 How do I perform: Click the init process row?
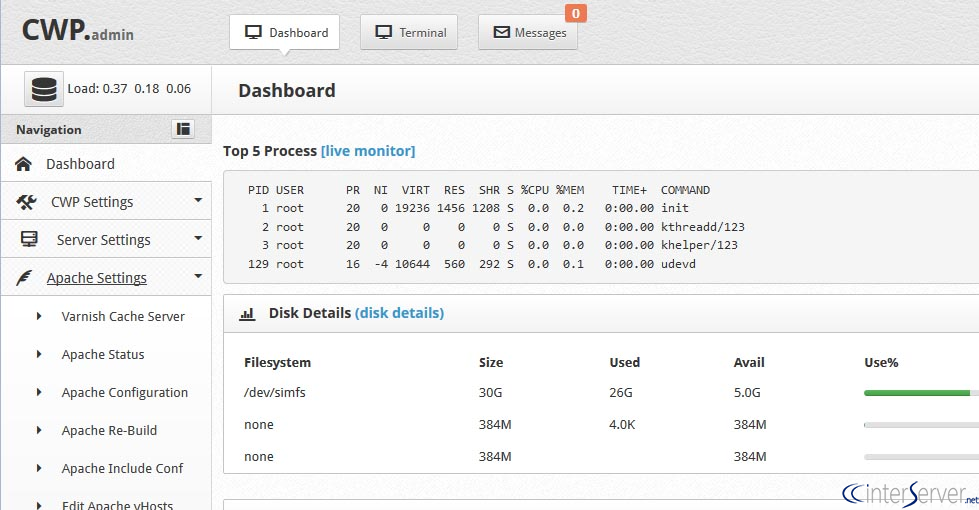(x=468, y=208)
